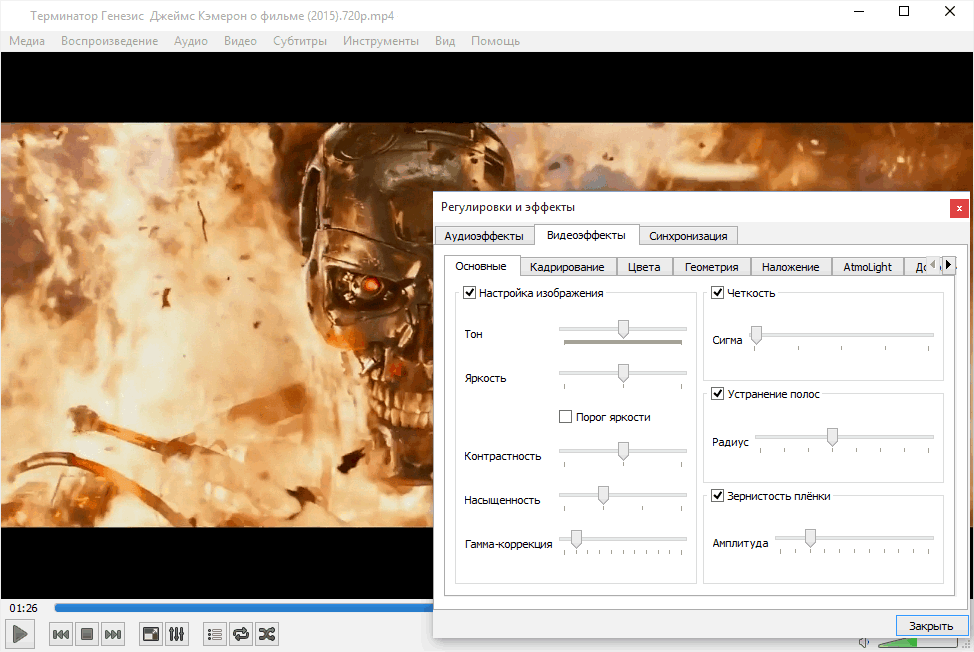The width and height of the screenshot is (974, 652).
Task: Toggle fullscreen video mode icon
Action: (x=150, y=633)
